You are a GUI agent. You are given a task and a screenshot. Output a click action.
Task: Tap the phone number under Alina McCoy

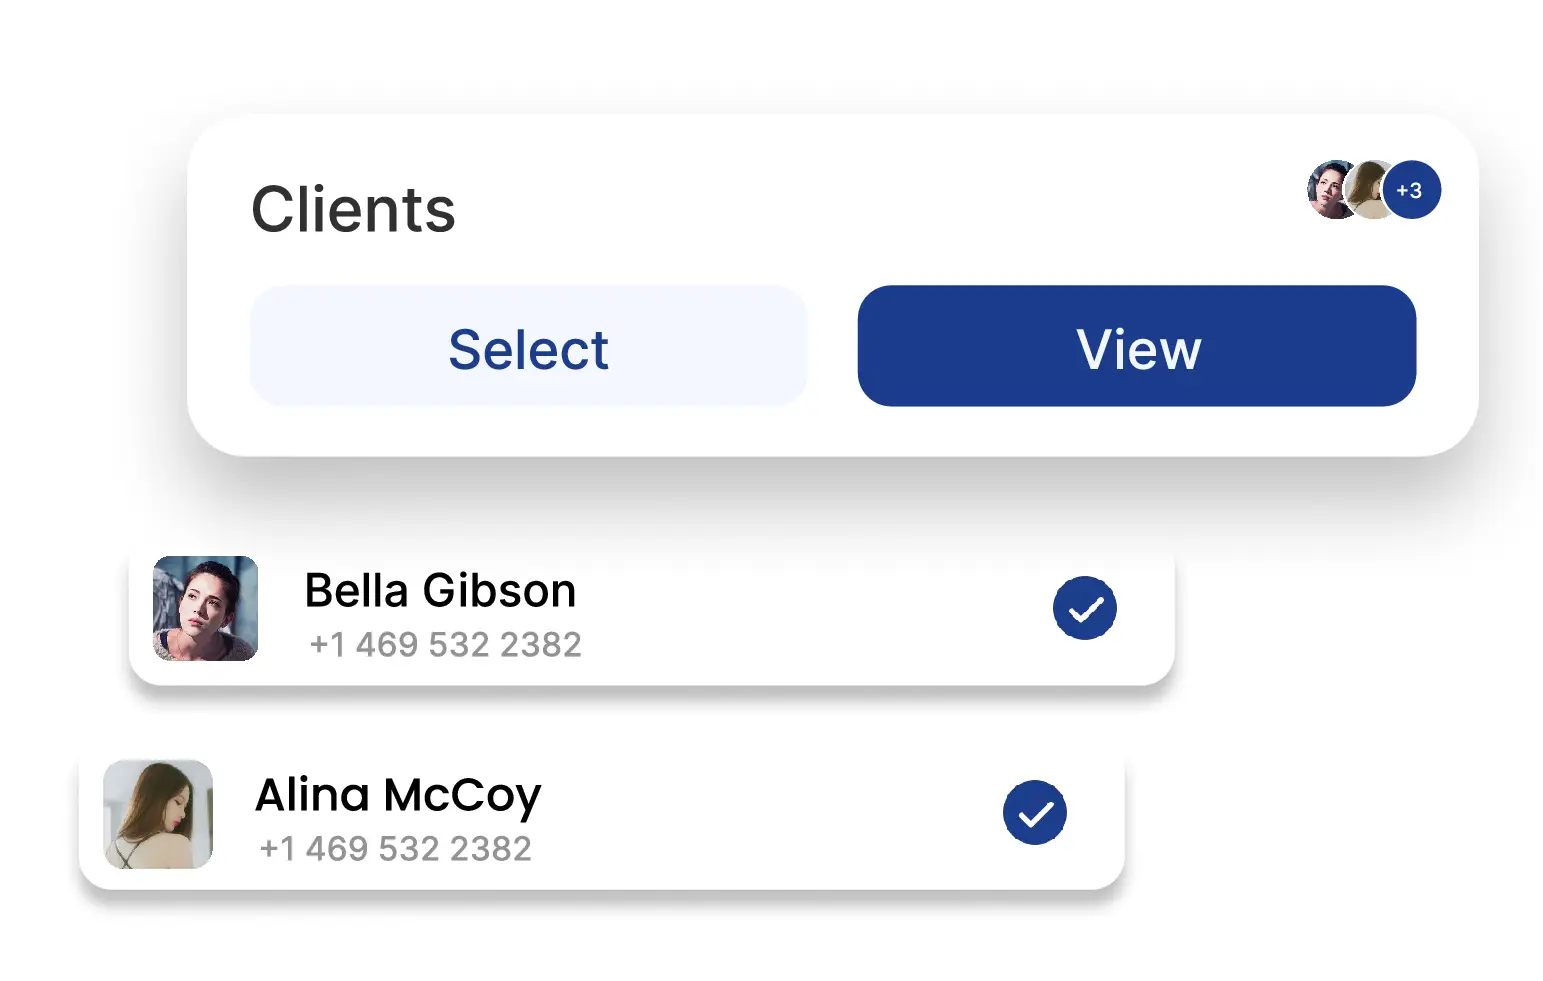point(395,849)
